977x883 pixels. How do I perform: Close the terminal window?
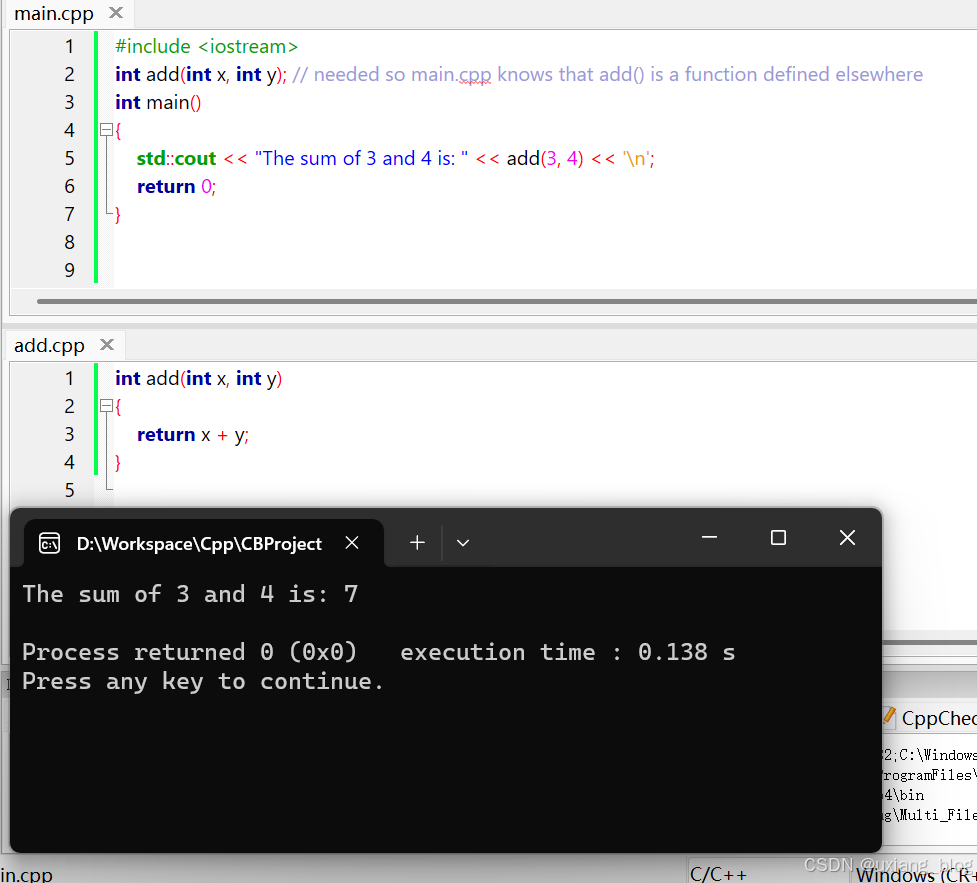click(847, 537)
